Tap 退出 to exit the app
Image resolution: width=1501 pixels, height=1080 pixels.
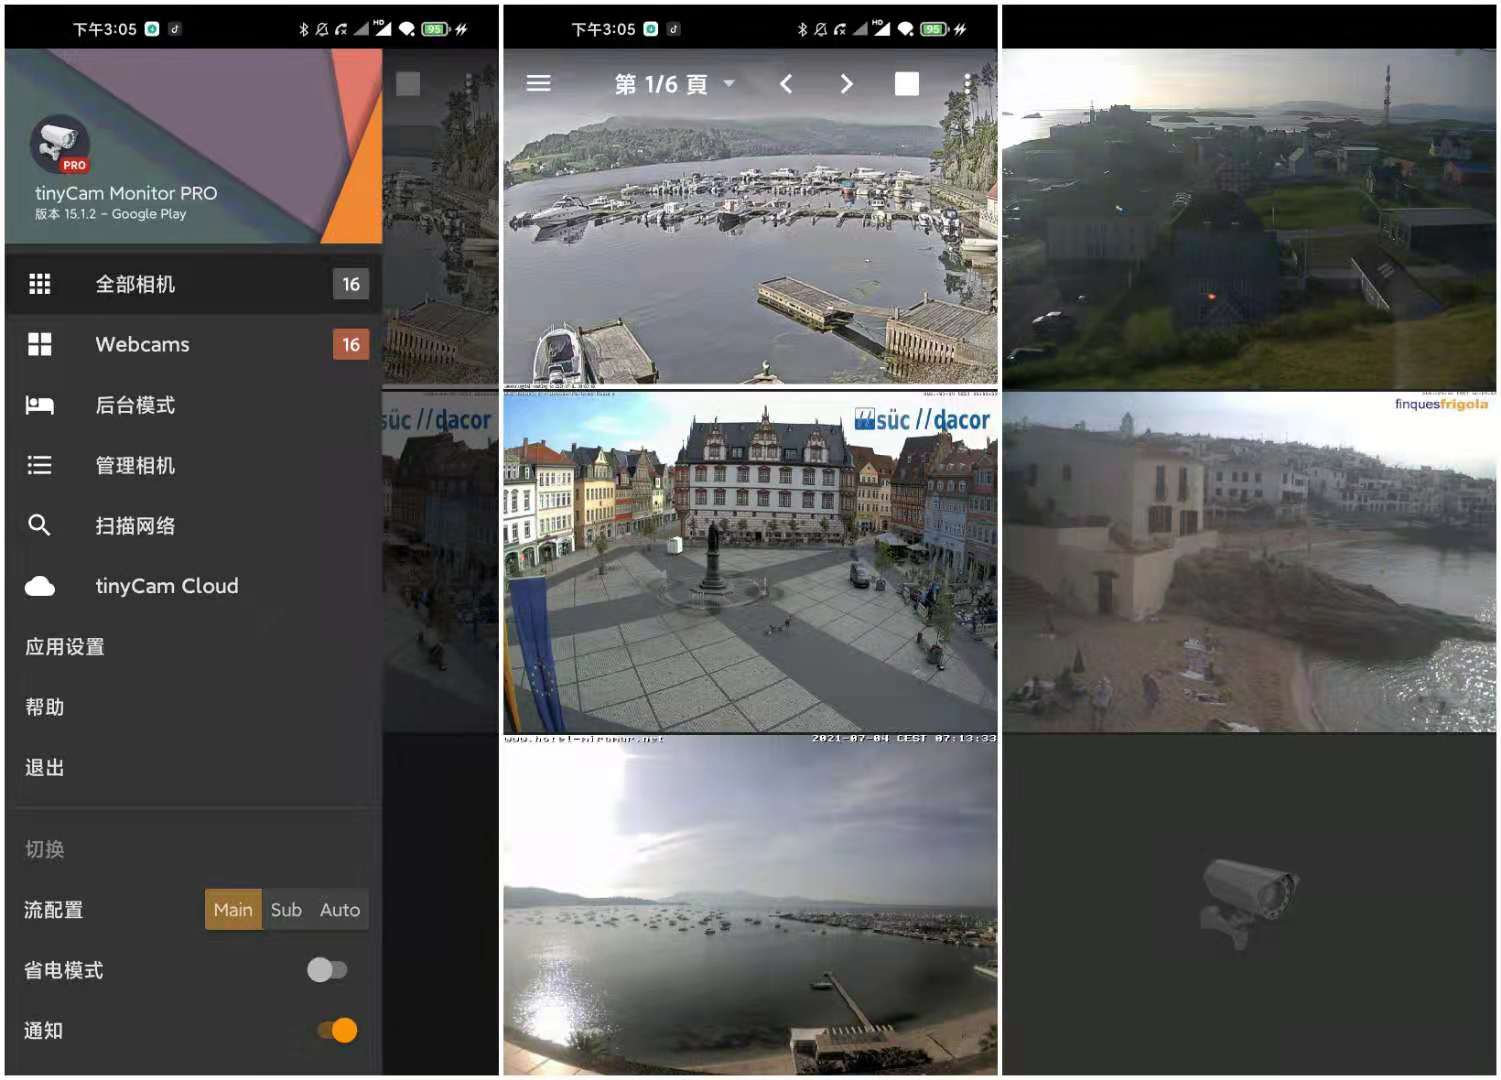click(45, 767)
